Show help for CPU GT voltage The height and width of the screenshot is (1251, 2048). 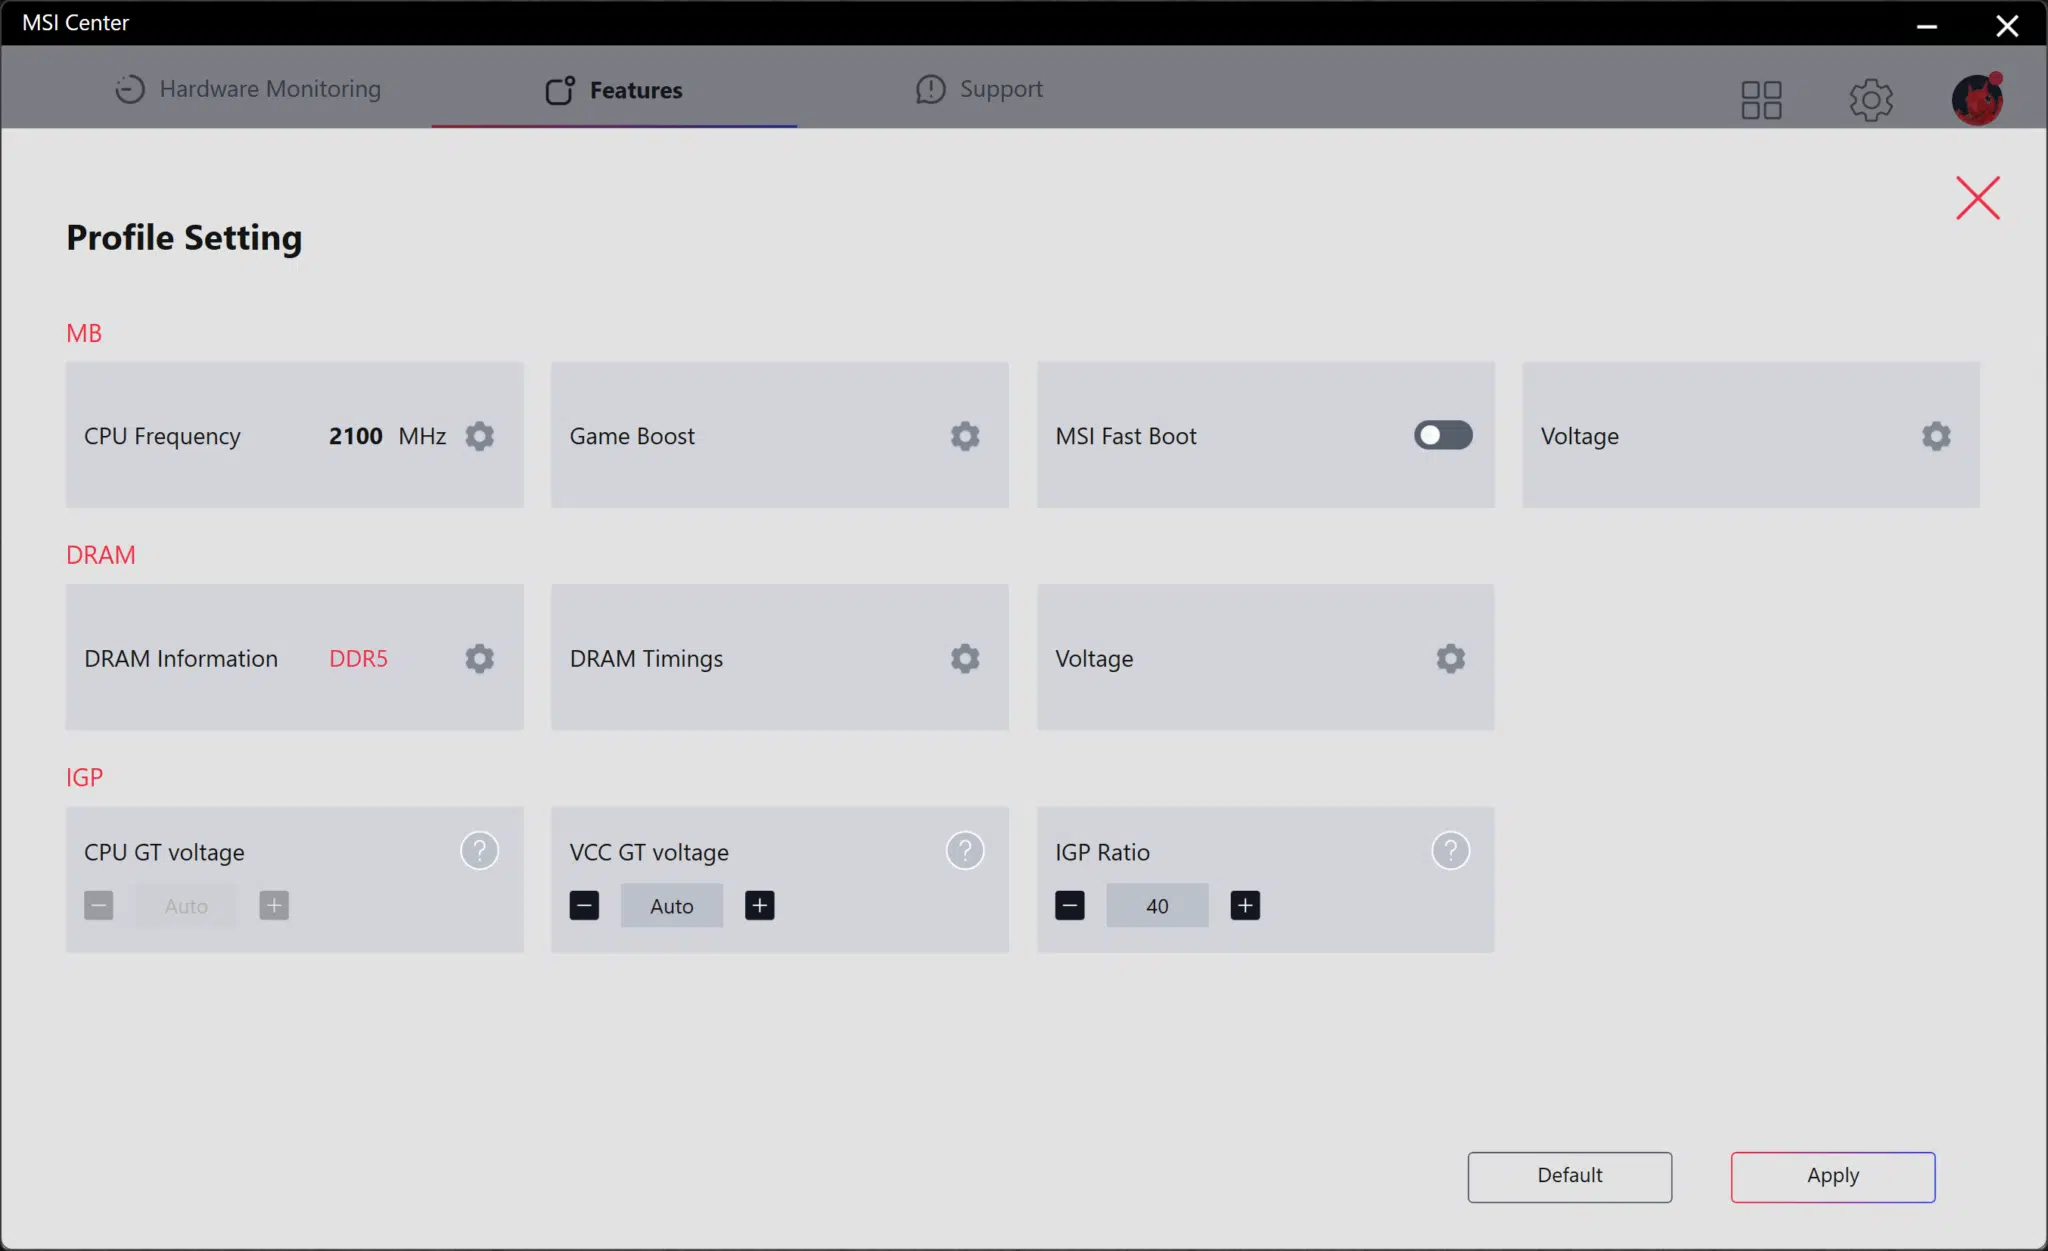480,851
